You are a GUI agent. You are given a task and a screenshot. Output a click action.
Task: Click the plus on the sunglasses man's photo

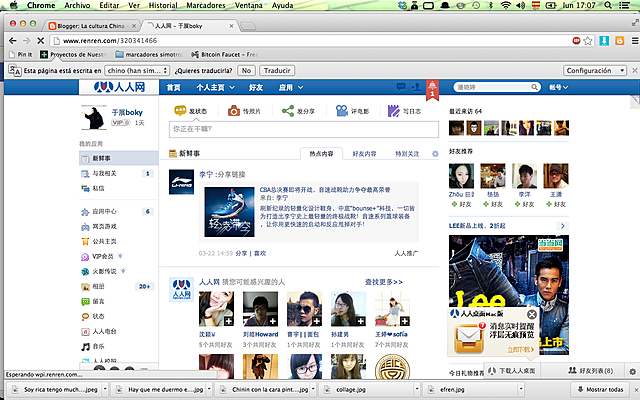316,321
